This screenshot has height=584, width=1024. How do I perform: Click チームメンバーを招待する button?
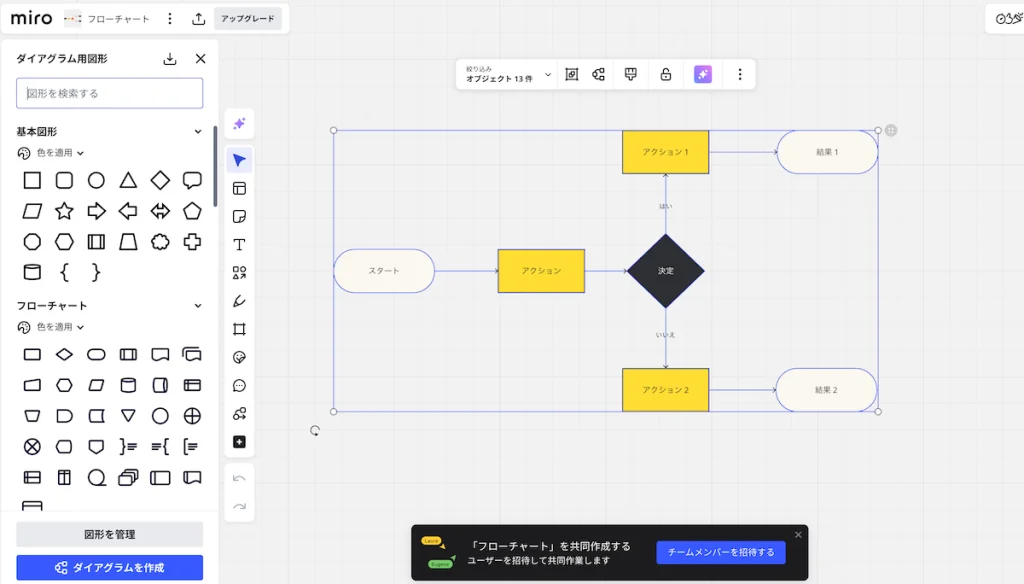pos(721,553)
